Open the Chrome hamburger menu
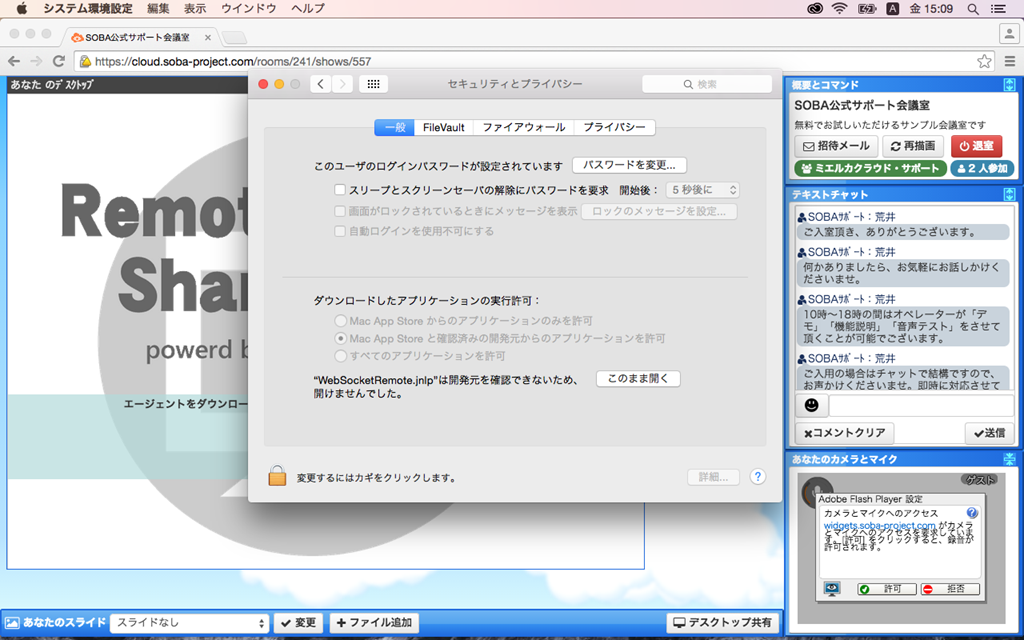 tap(1010, 61)
